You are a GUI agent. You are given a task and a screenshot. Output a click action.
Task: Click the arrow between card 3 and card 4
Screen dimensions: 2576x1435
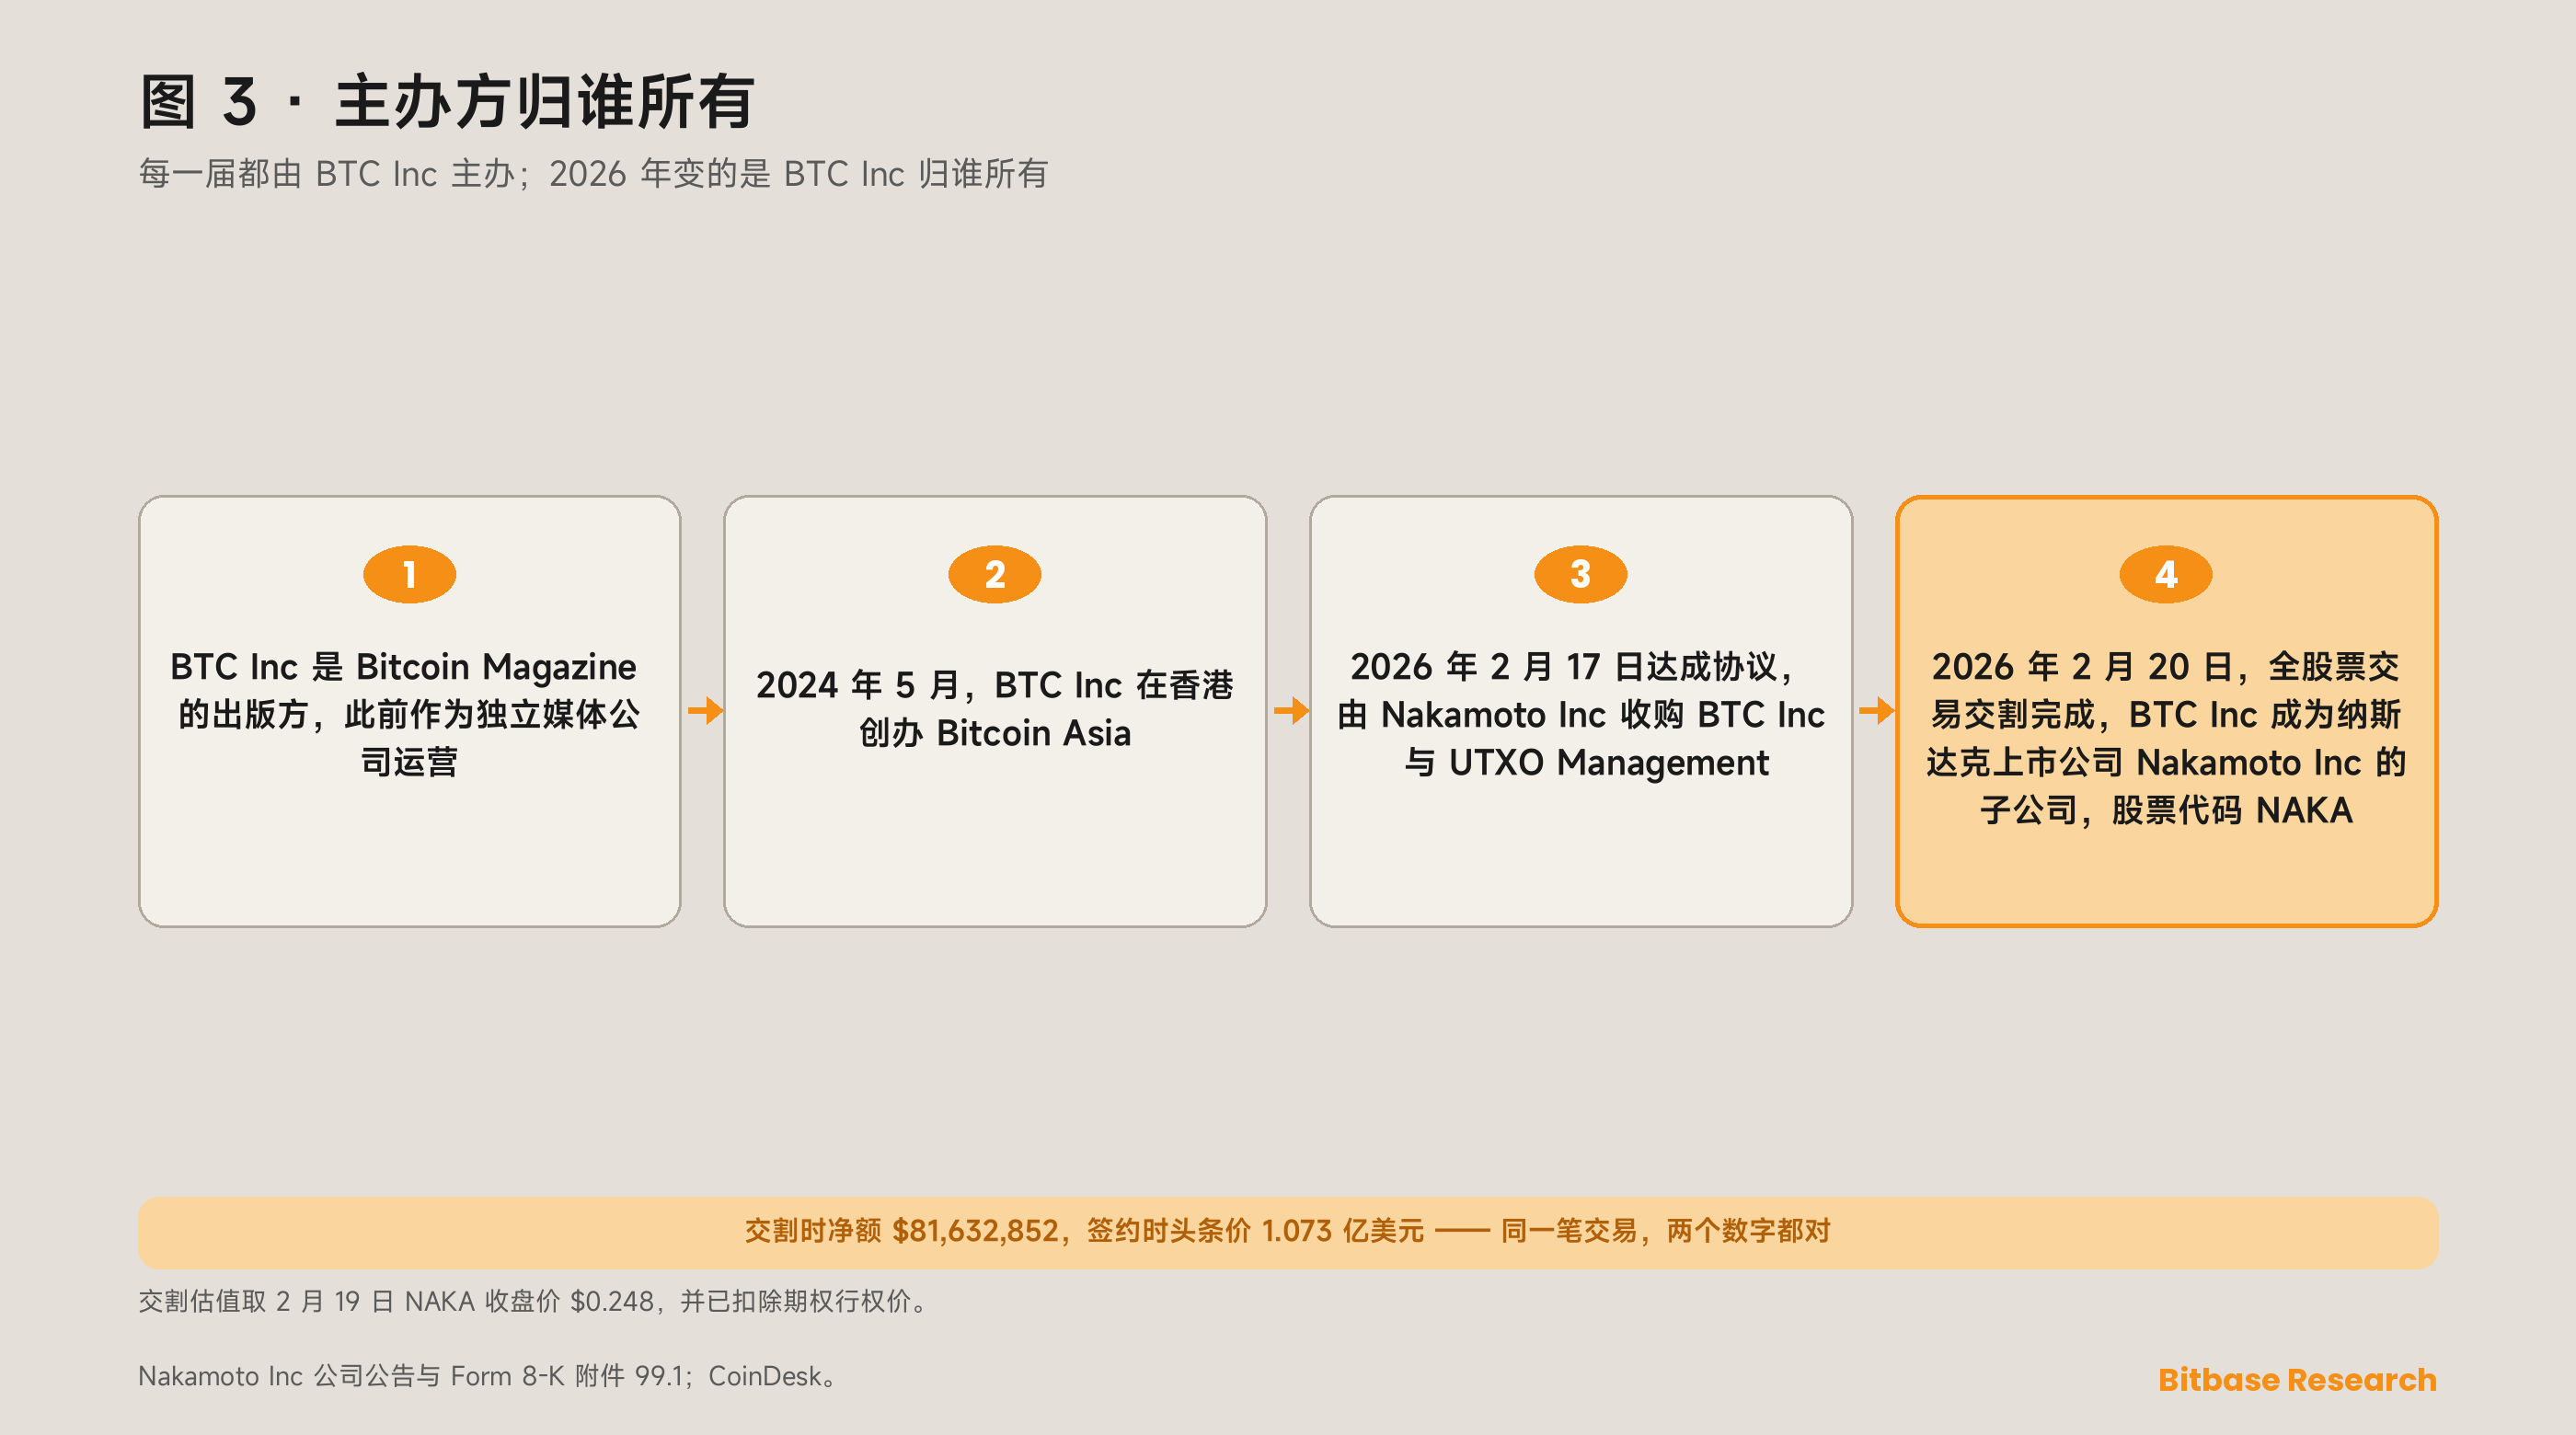pyautogui.click(x=1876, y=711)
